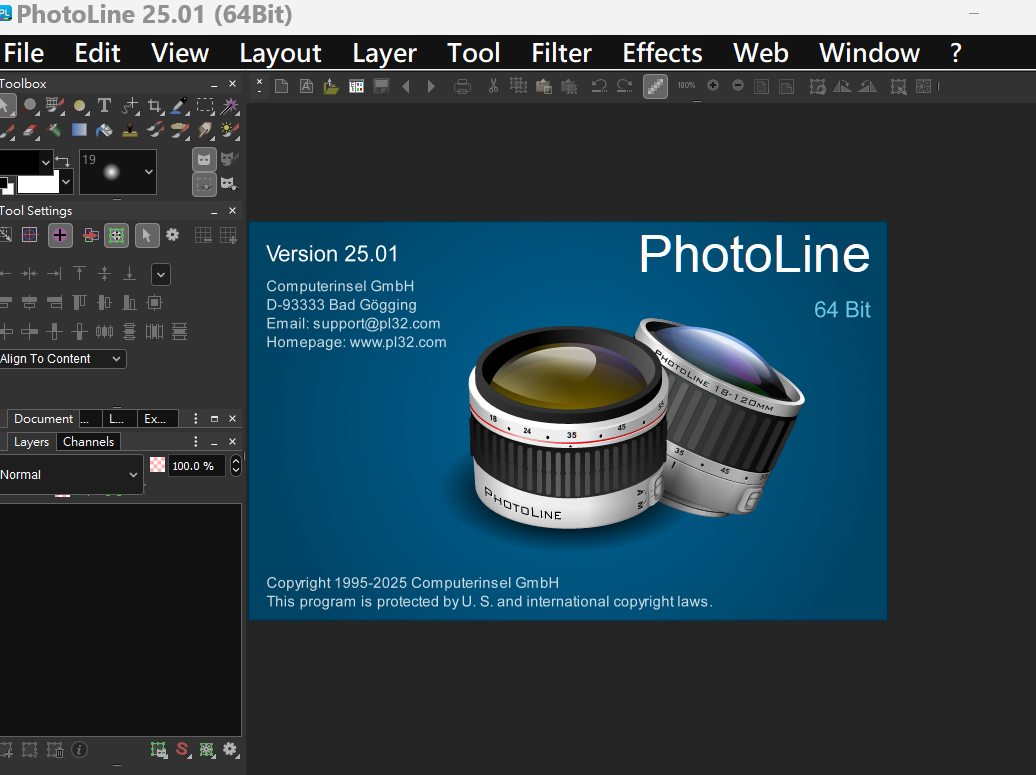Select the Zoom magnifier tool in Toolbox
Image resolution: width=1036 pixels, height=775 pixels.
click(30, 106)
